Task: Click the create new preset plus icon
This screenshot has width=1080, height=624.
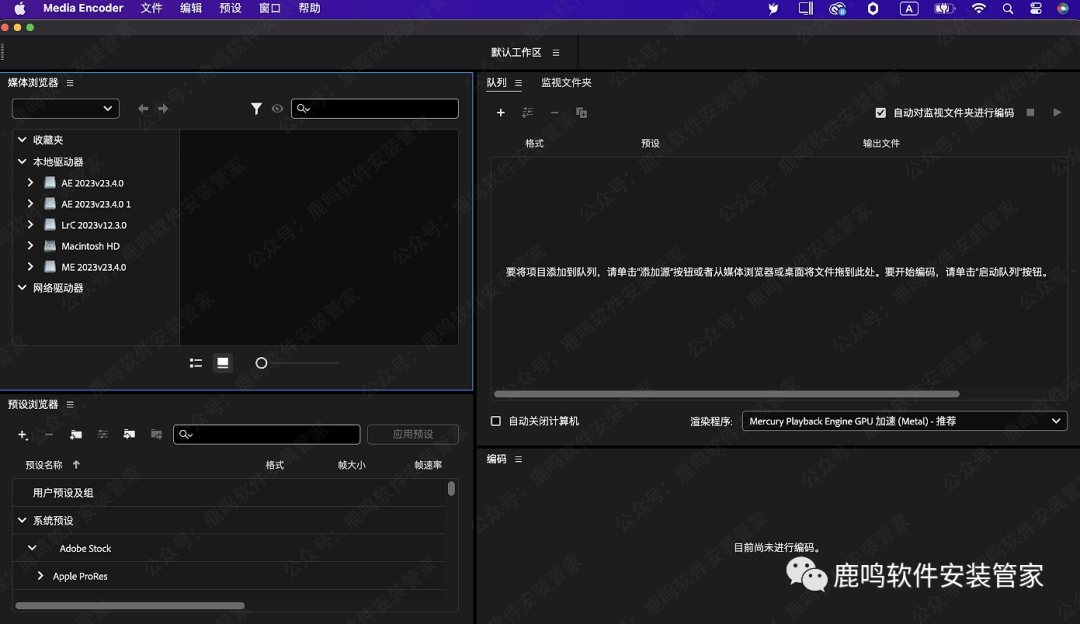Action: (x=21, y=434)
